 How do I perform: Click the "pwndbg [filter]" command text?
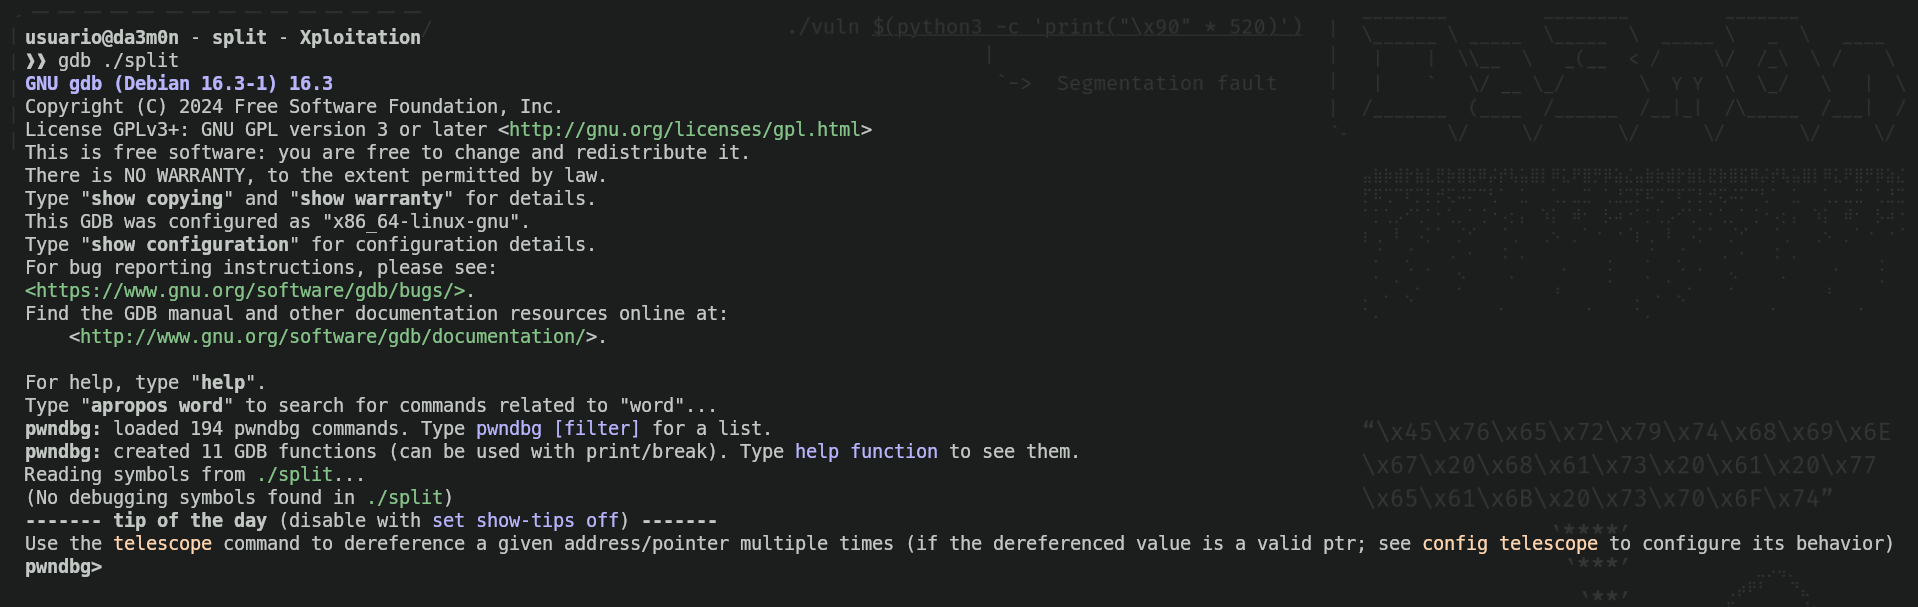pyautogui.click(x=558, y=429)
